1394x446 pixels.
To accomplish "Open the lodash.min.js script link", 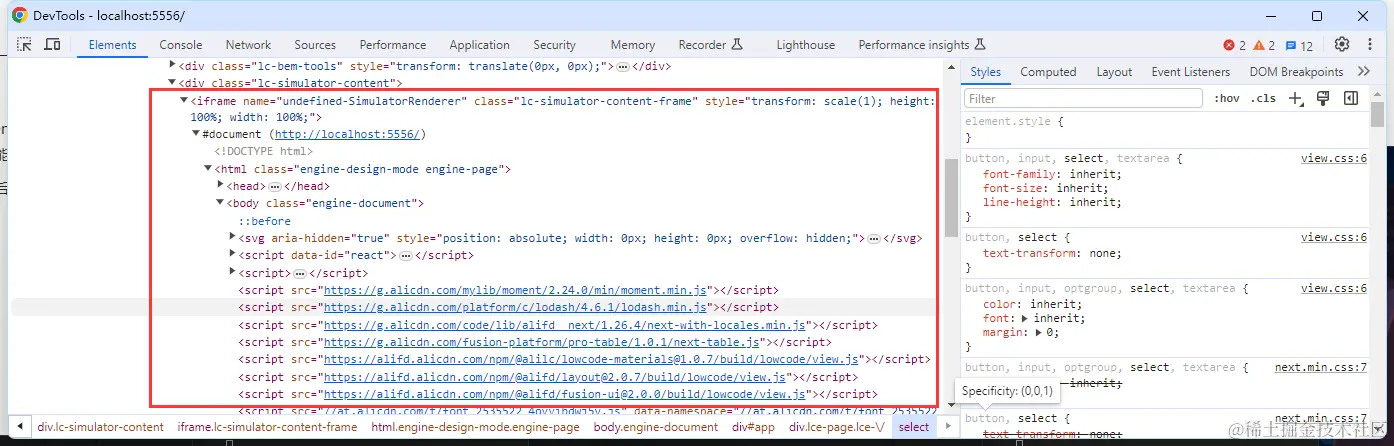I will (x=516, y=307).
